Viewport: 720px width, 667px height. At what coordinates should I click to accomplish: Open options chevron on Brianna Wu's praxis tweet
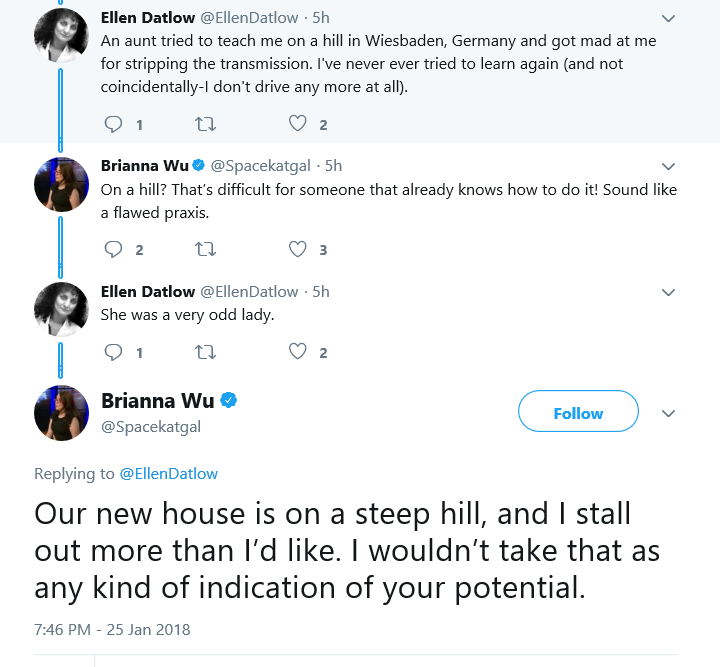(668, 166)
